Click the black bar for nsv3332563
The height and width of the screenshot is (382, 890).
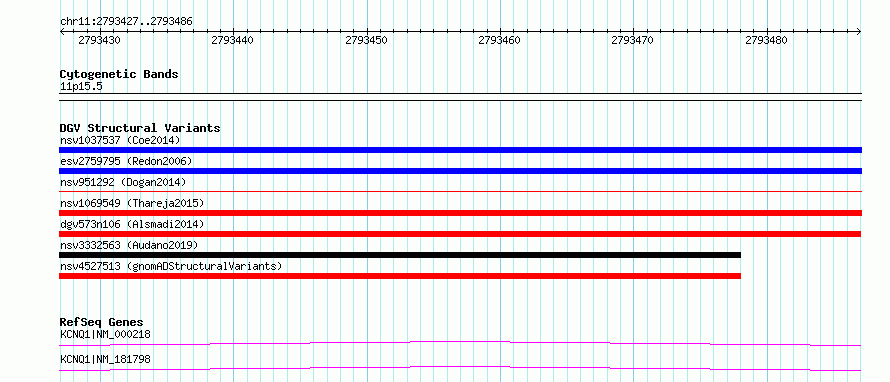click(400, 255)
